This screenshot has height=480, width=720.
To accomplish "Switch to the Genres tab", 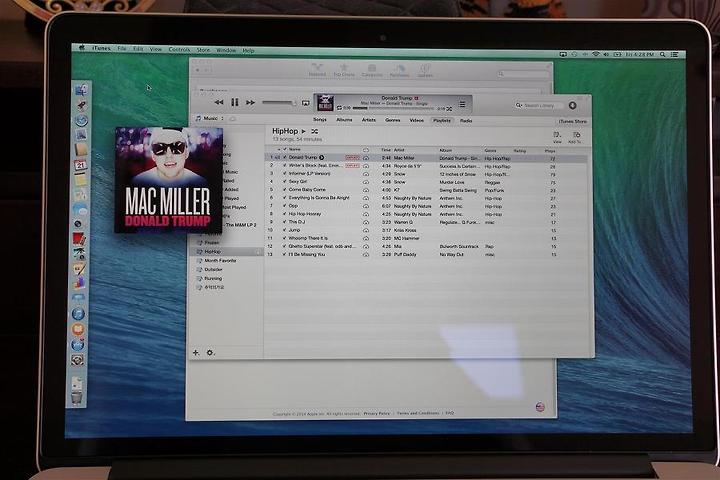I will pyautogui.click(x=393, y=120).
